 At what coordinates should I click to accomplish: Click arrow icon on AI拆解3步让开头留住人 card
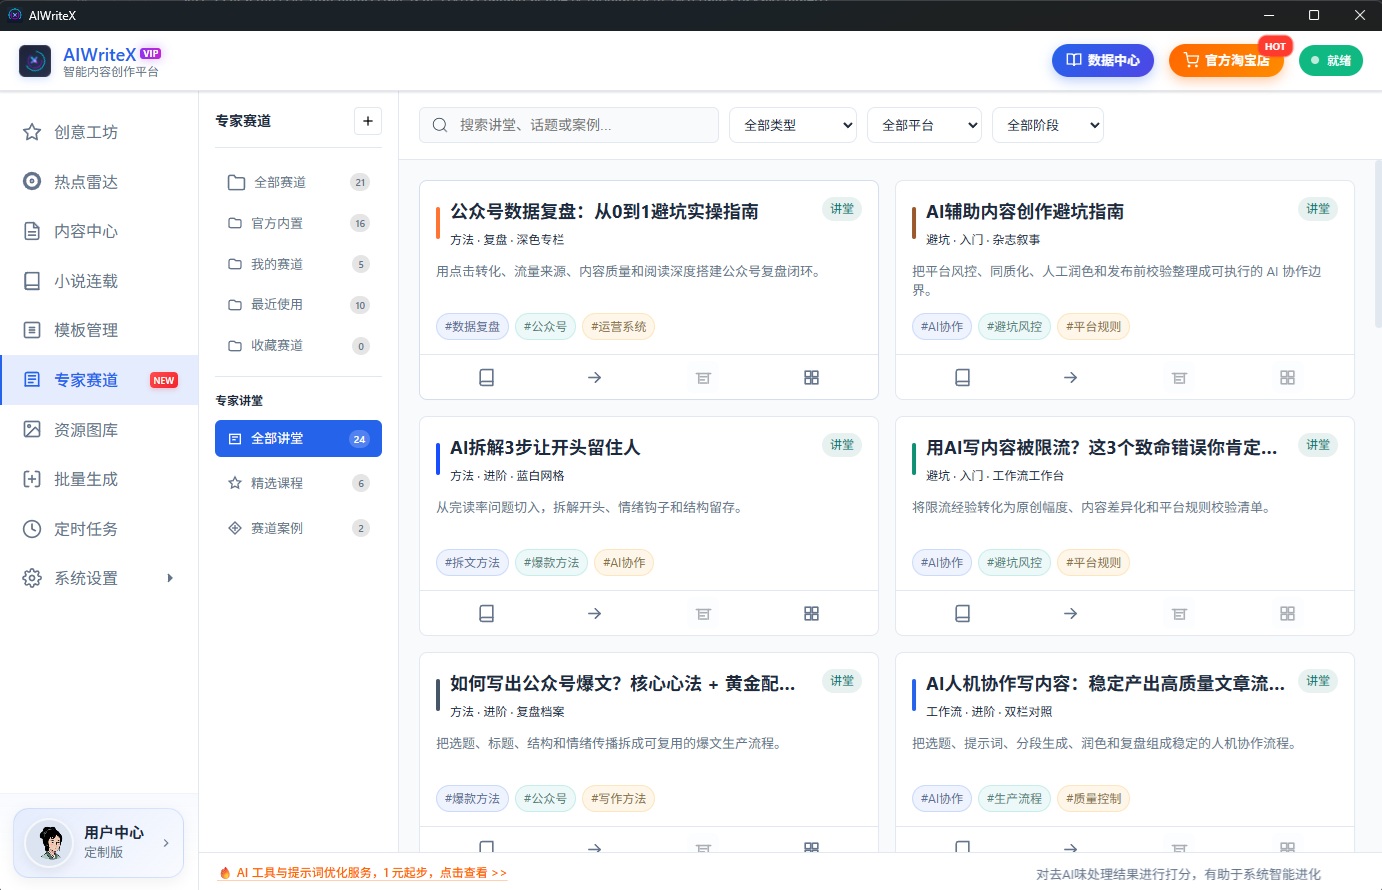[x=595, y=613]
